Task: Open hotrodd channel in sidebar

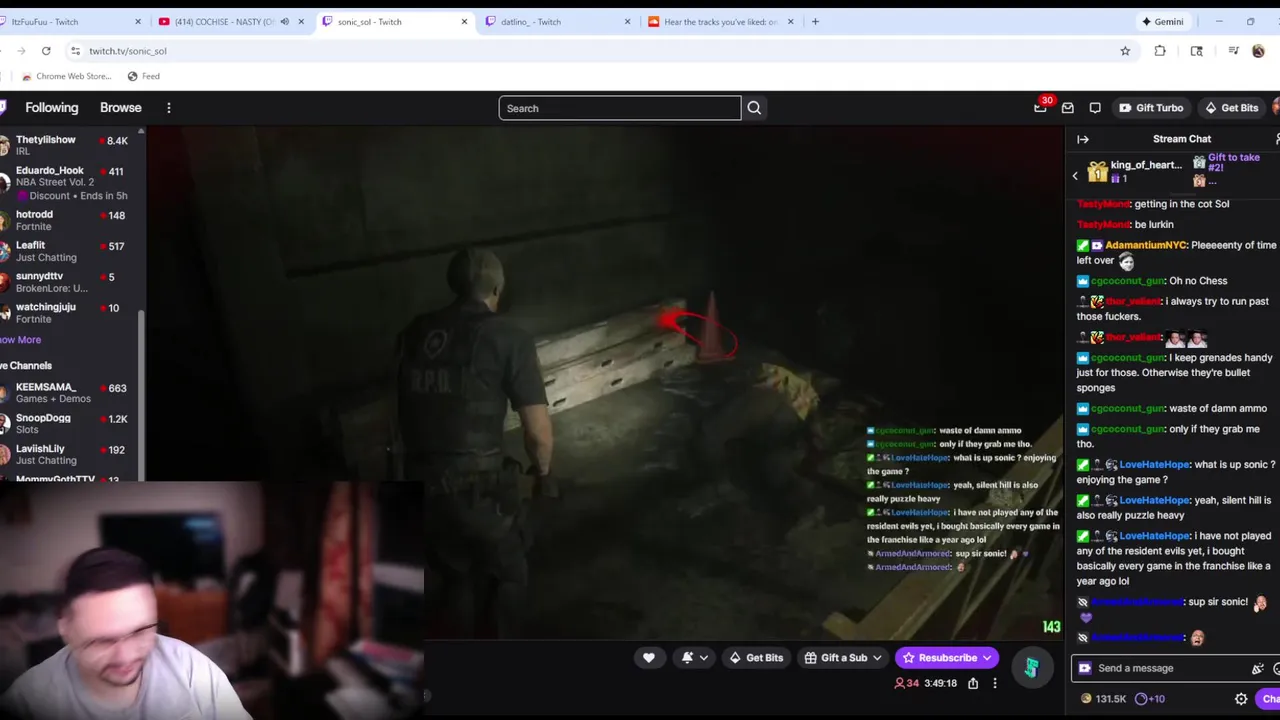Action: [x=68, y=220]
